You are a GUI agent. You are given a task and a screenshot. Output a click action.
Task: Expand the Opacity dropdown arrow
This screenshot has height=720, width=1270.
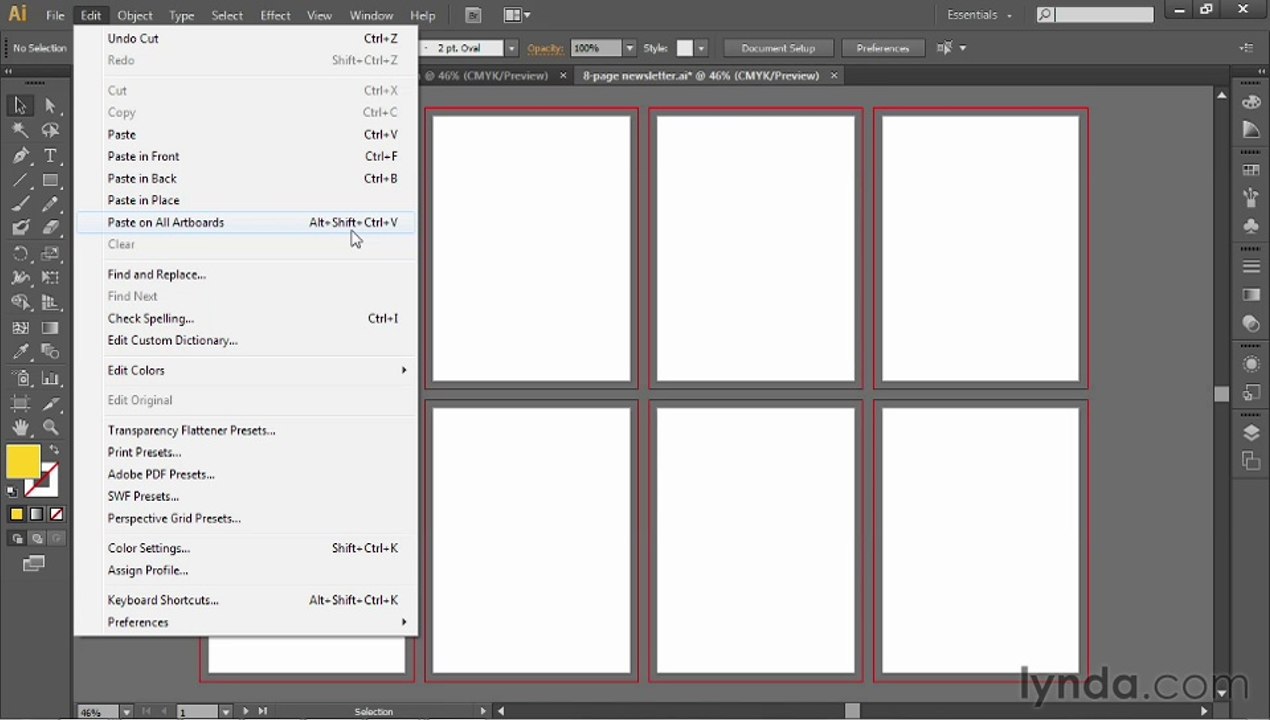629,48
